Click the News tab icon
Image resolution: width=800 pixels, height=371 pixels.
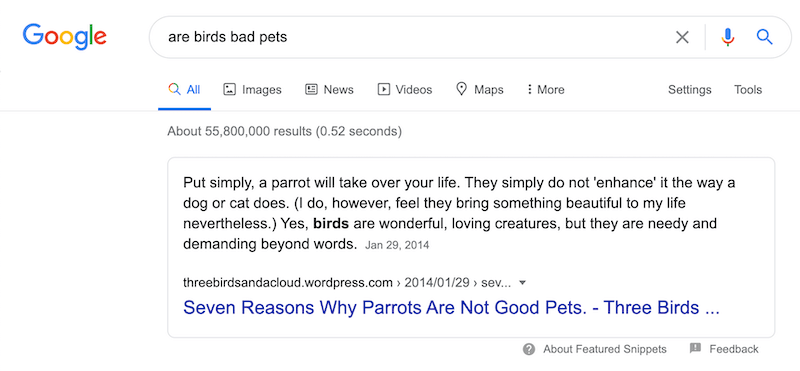[x=311, y=89]
